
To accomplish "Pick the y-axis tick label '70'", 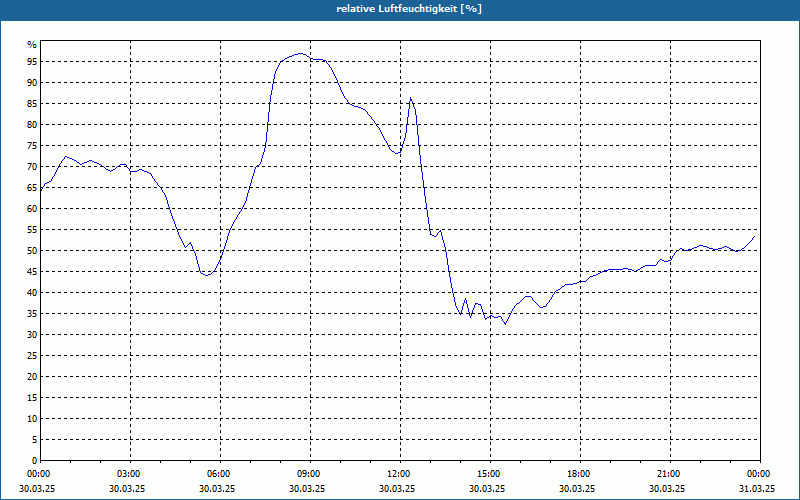I will (x=32, y=167).
